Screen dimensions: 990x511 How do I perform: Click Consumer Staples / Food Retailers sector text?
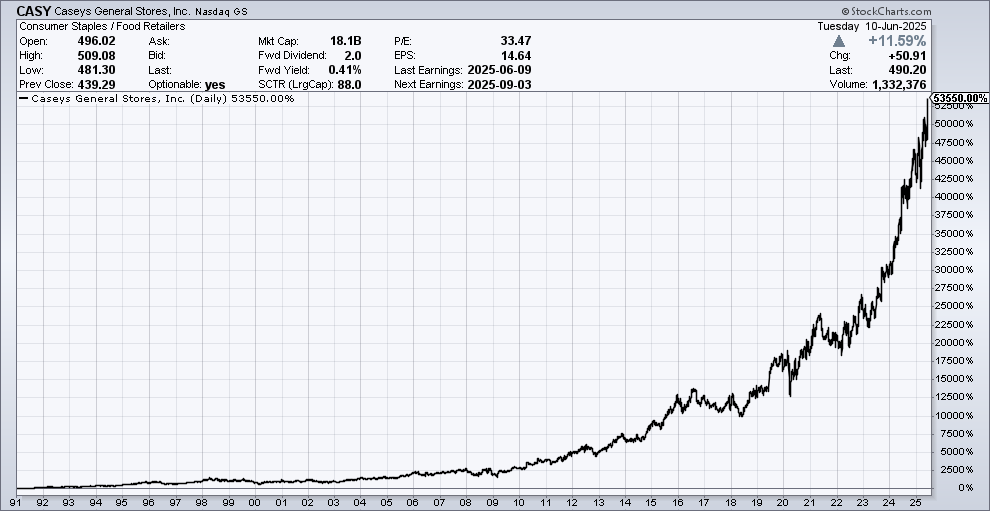coord(102,27)
